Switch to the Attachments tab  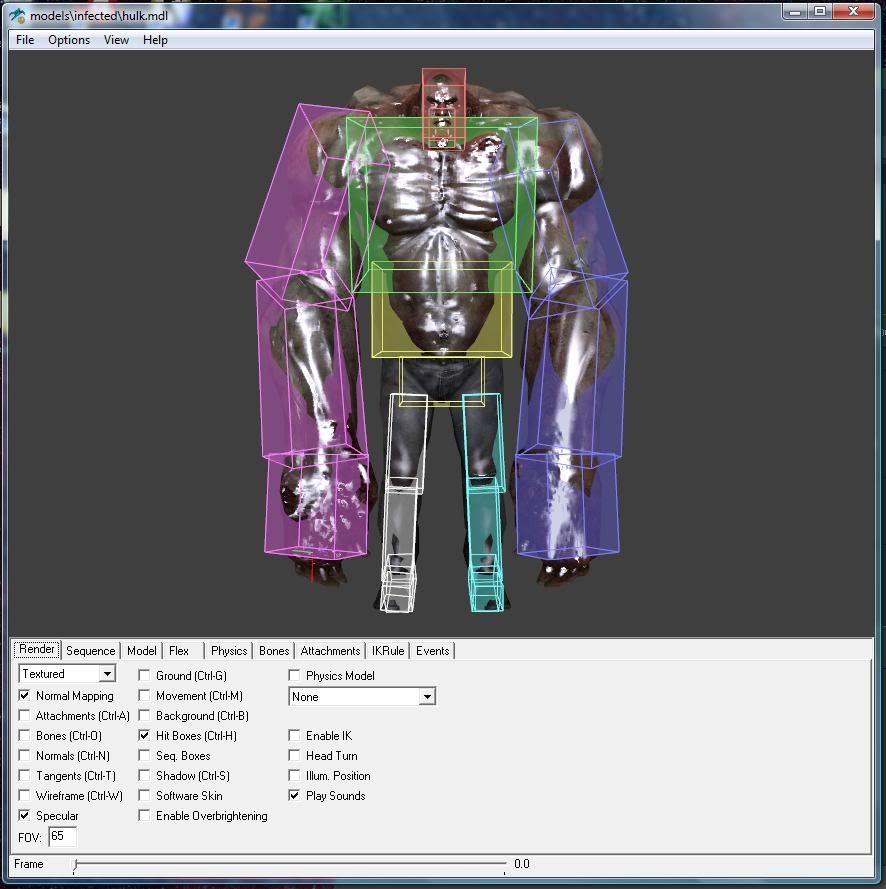(x=330, y=650)
